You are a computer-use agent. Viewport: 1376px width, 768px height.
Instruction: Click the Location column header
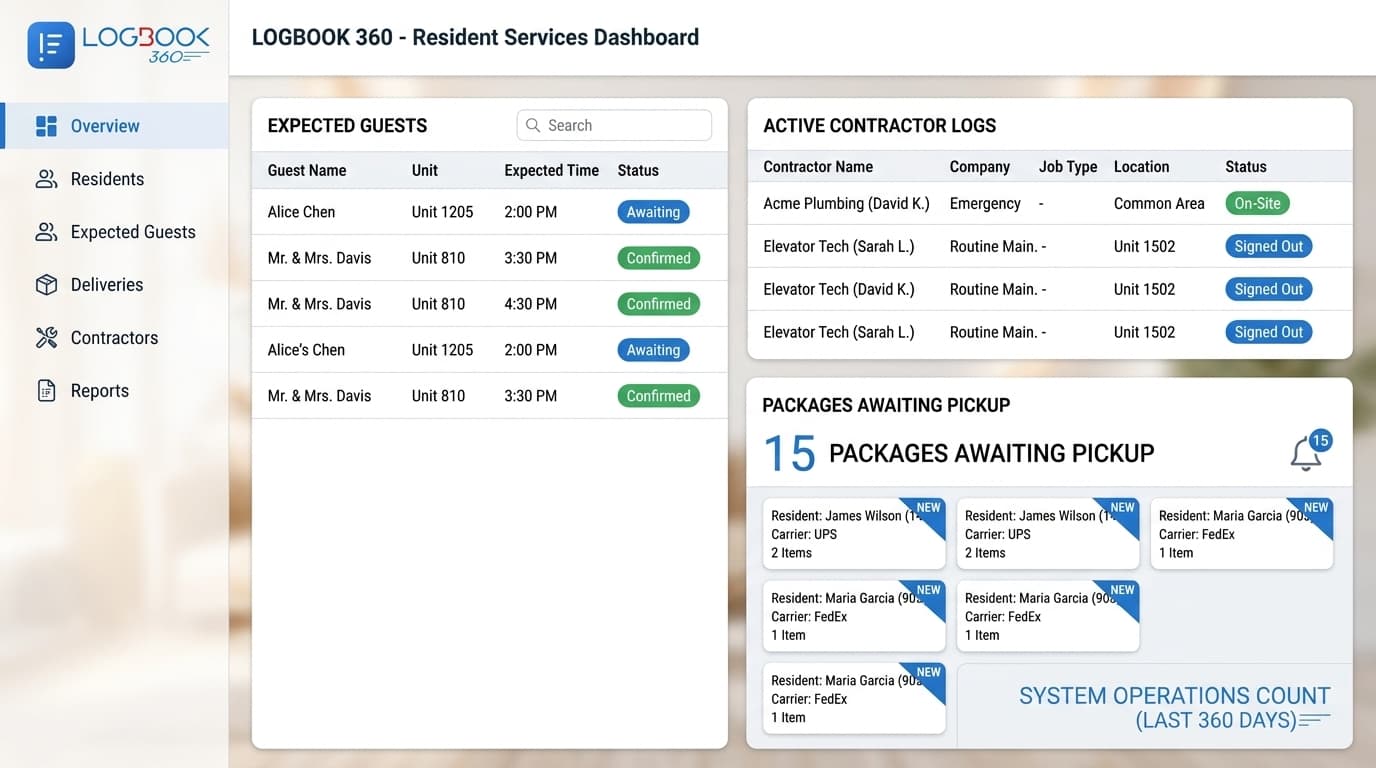(x=1141, y=167)
